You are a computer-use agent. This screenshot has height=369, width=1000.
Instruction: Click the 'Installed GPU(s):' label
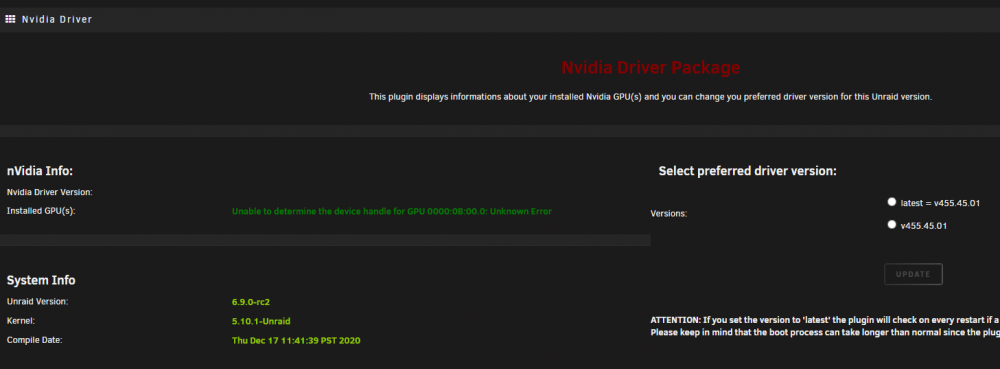[x=41, y=210]
